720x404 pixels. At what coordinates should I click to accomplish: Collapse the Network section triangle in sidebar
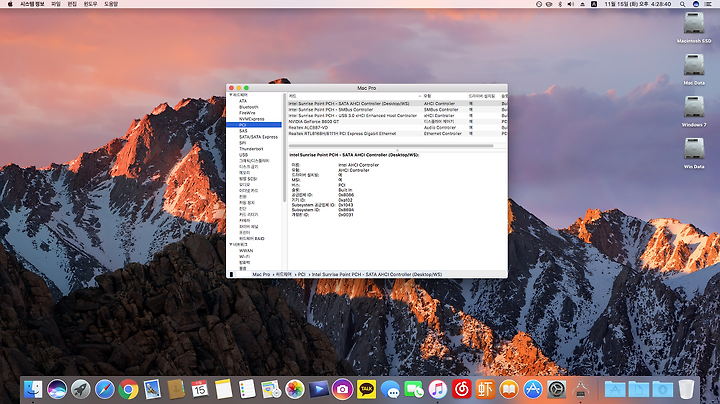231,245
